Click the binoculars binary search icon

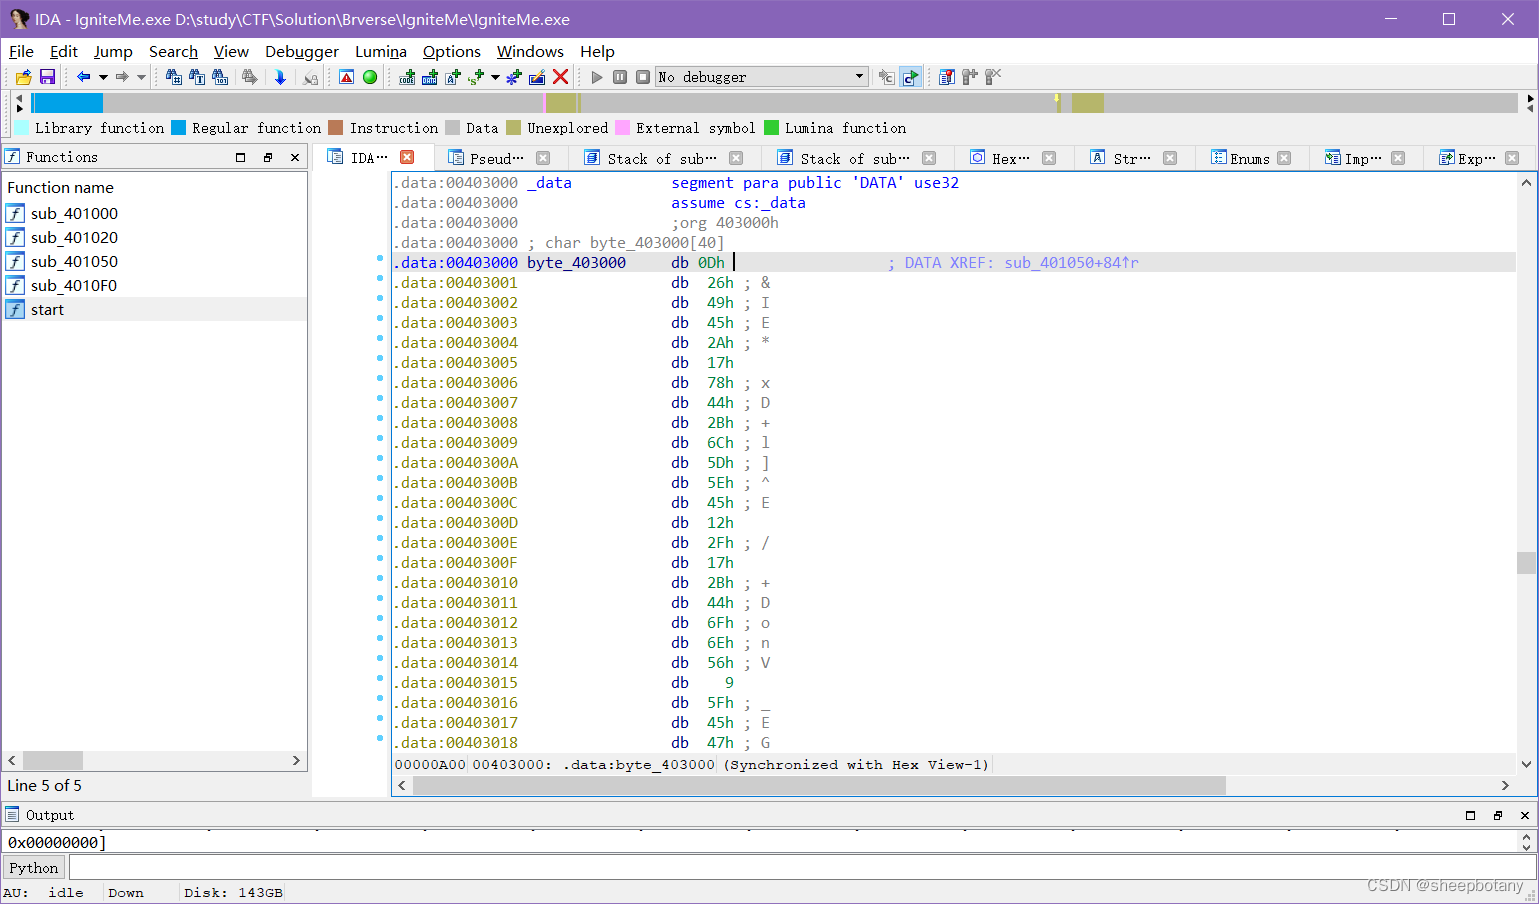220,77
